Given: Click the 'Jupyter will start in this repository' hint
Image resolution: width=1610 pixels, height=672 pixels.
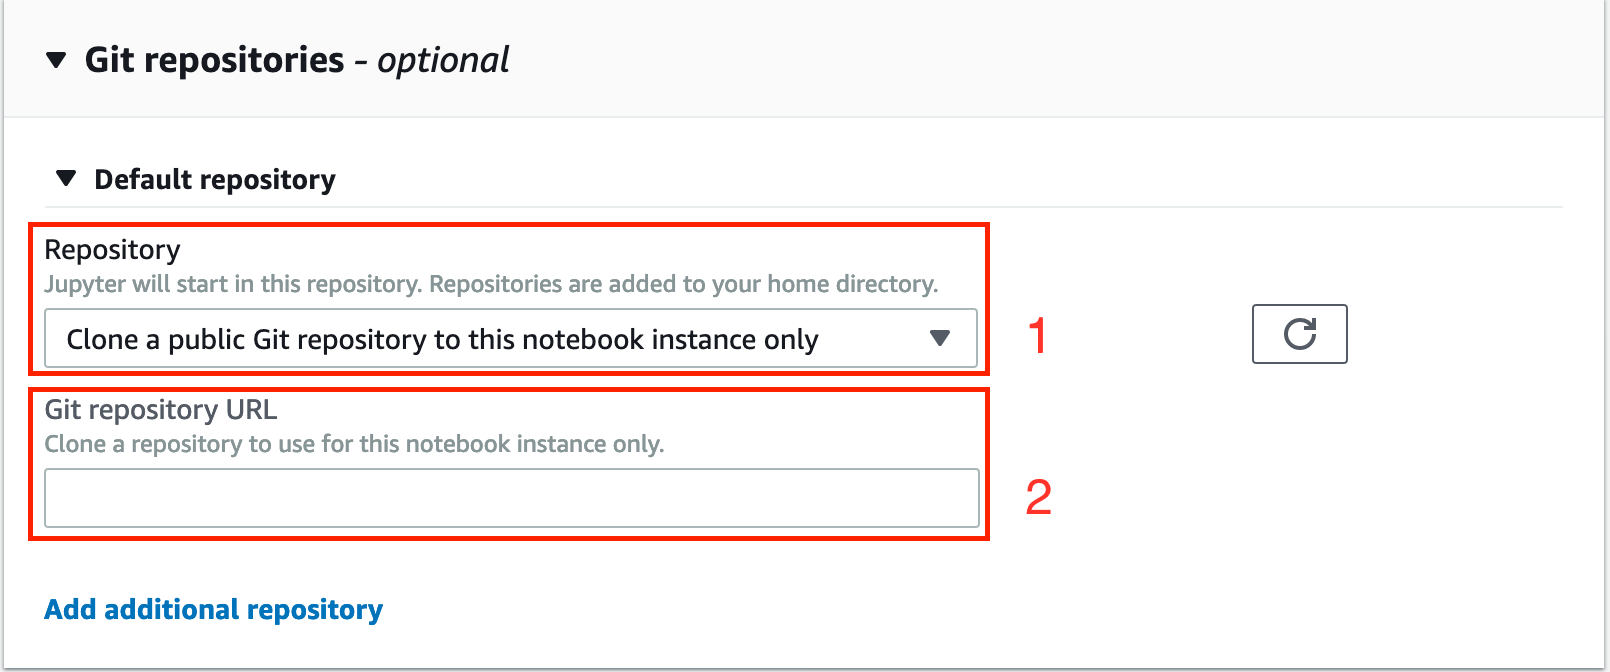Looking at the screenshot, I should pos(491,284).
